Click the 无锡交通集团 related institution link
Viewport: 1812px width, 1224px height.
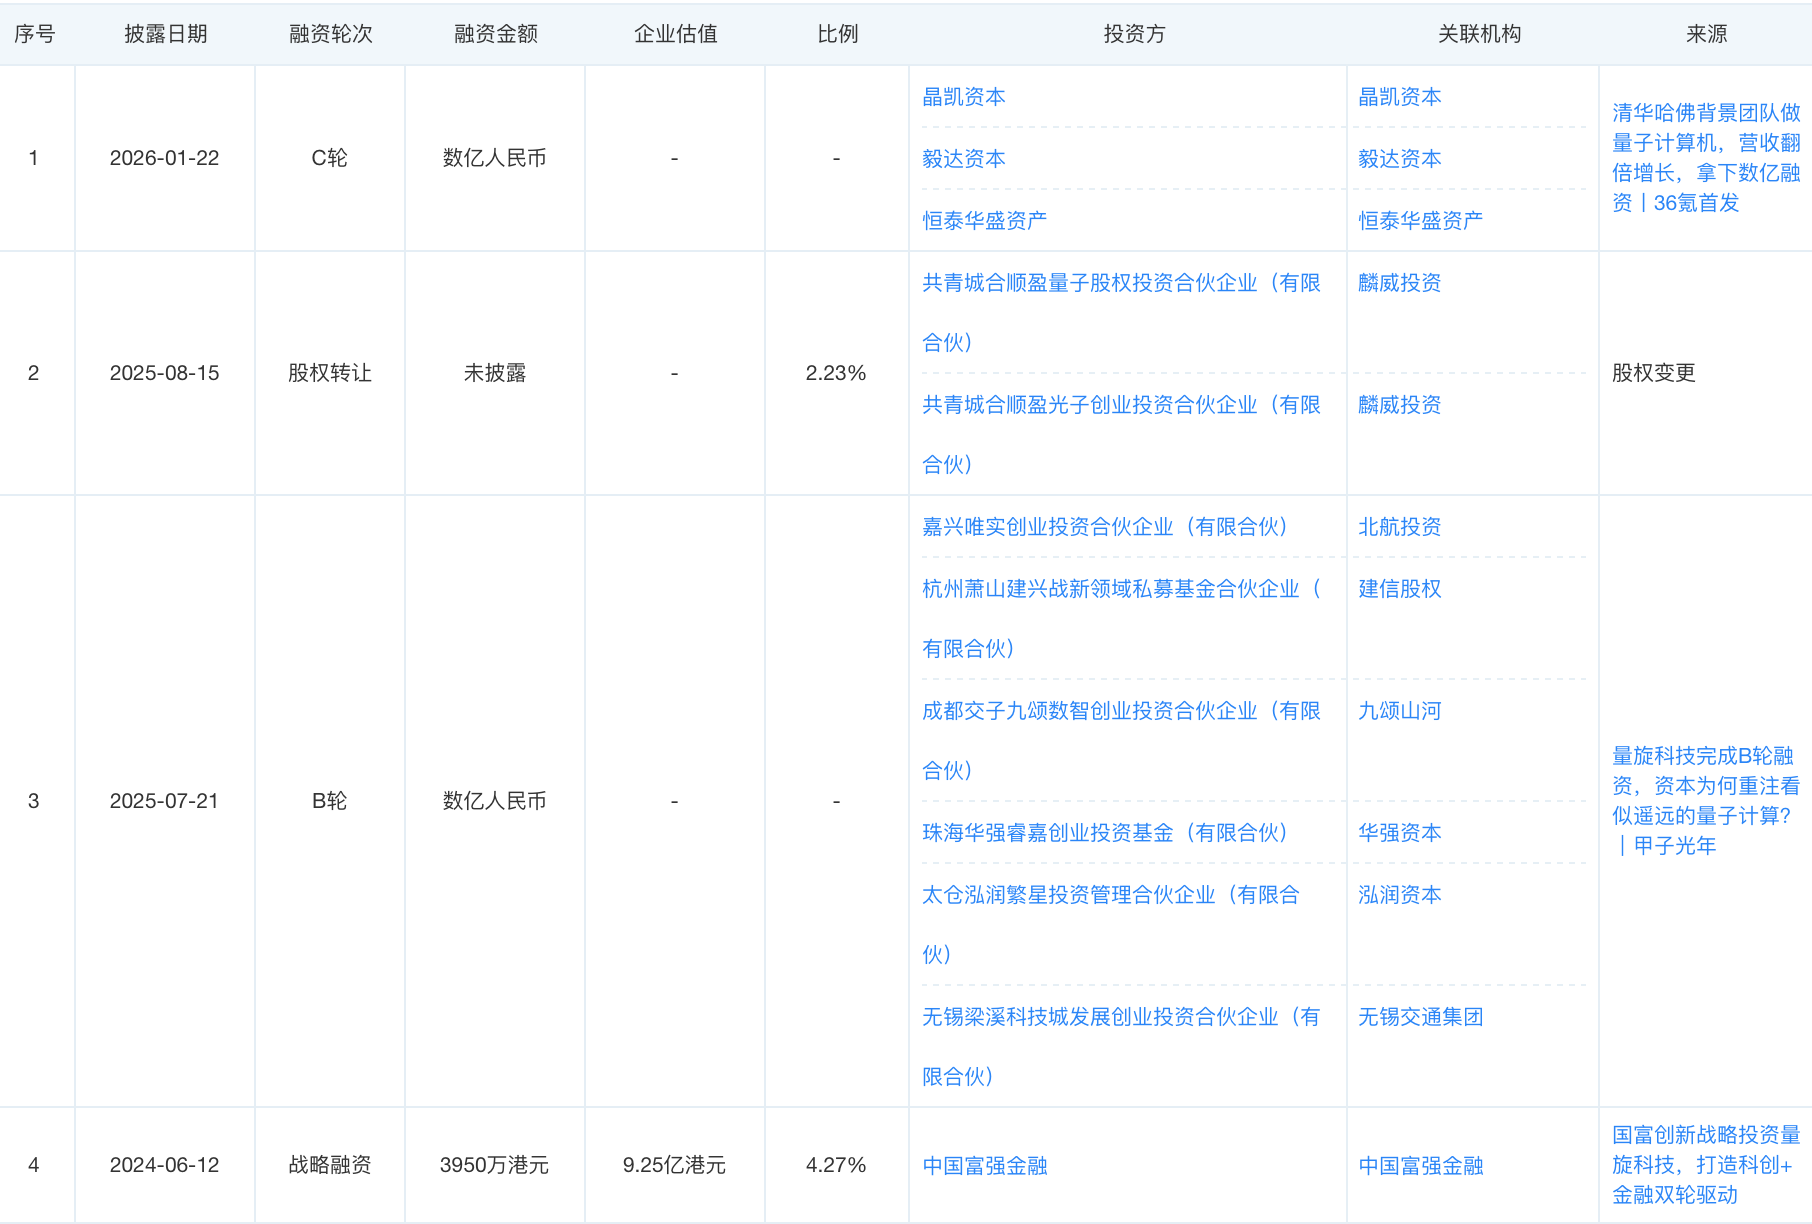[1419, 1017]
